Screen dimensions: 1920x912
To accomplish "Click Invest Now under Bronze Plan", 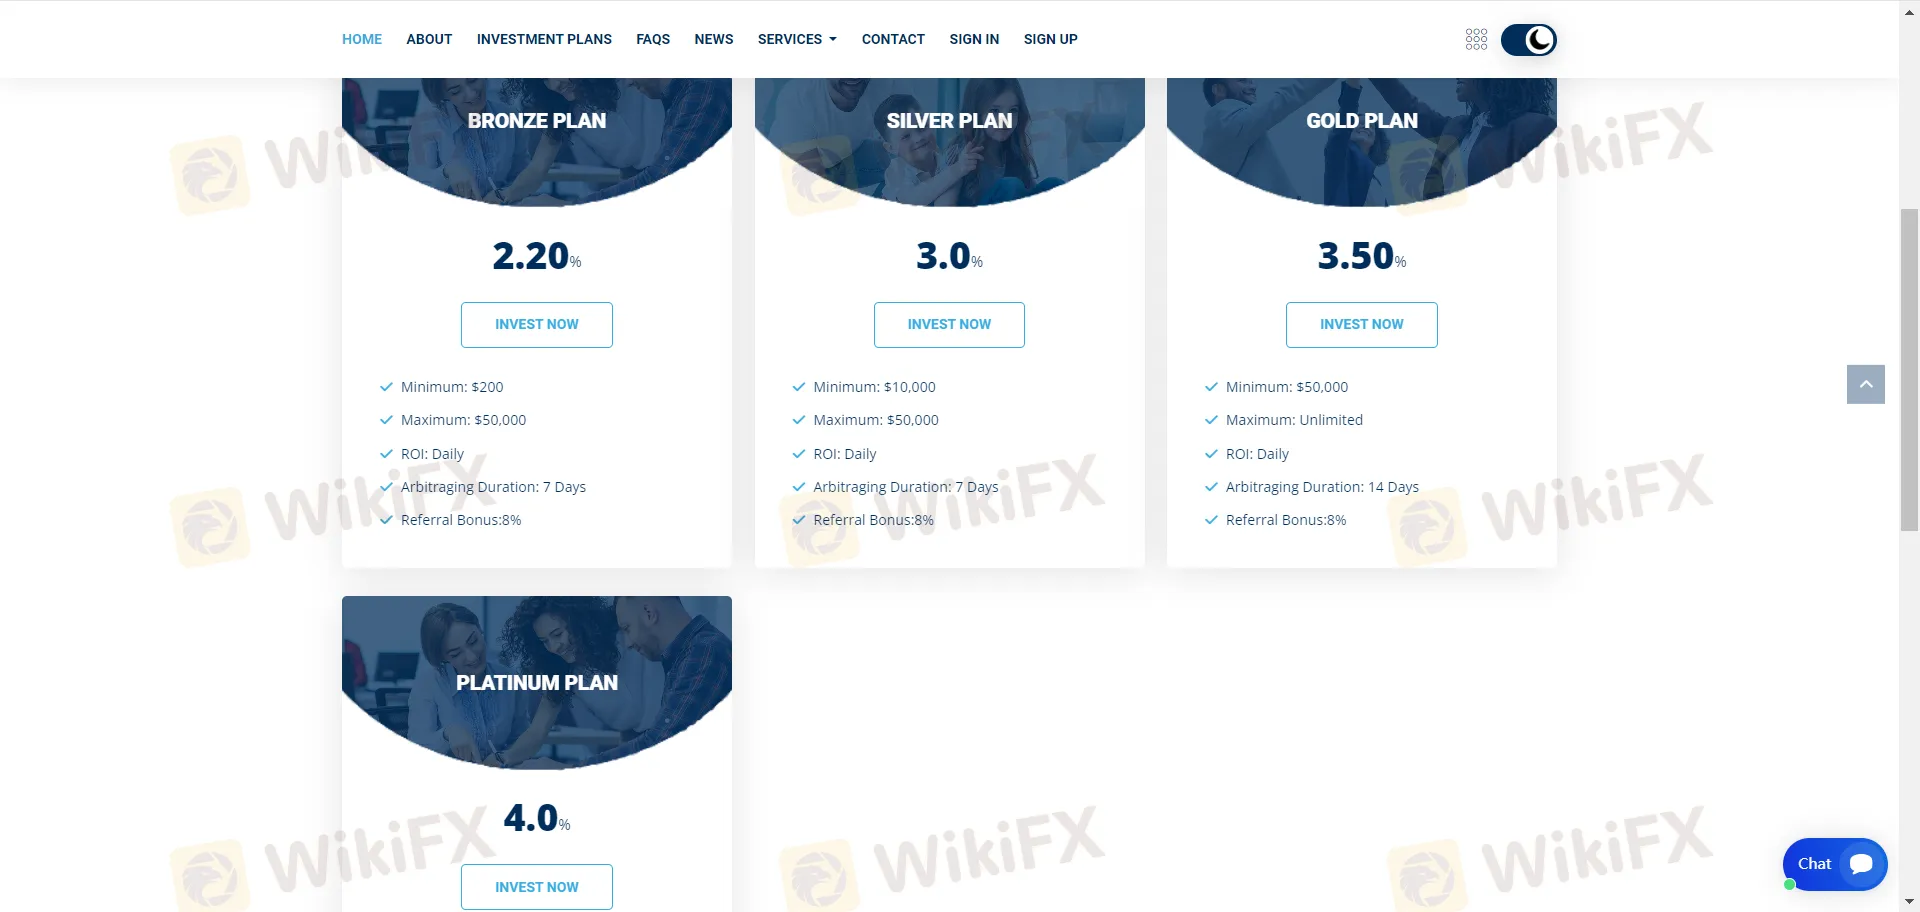I will click(x=537, y=325).
